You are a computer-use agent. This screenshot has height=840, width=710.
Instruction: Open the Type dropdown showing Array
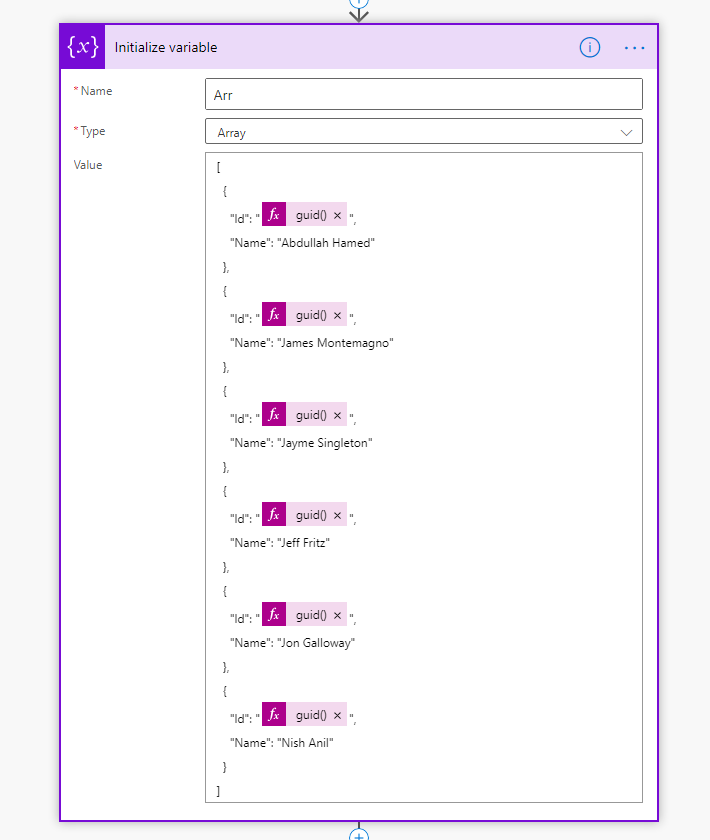click(x=423, y=132)
